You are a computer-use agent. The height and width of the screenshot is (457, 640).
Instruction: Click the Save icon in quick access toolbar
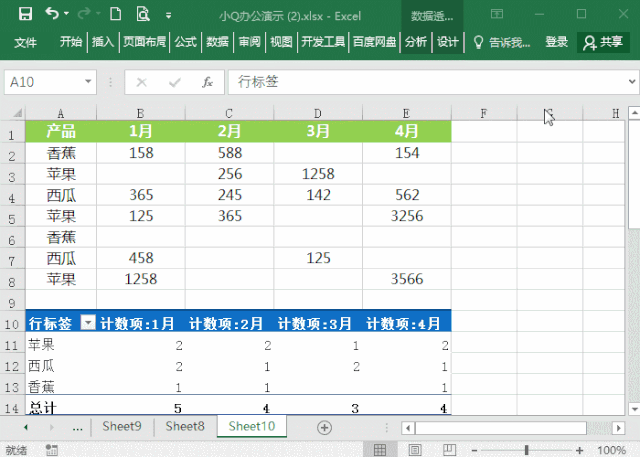25,14
